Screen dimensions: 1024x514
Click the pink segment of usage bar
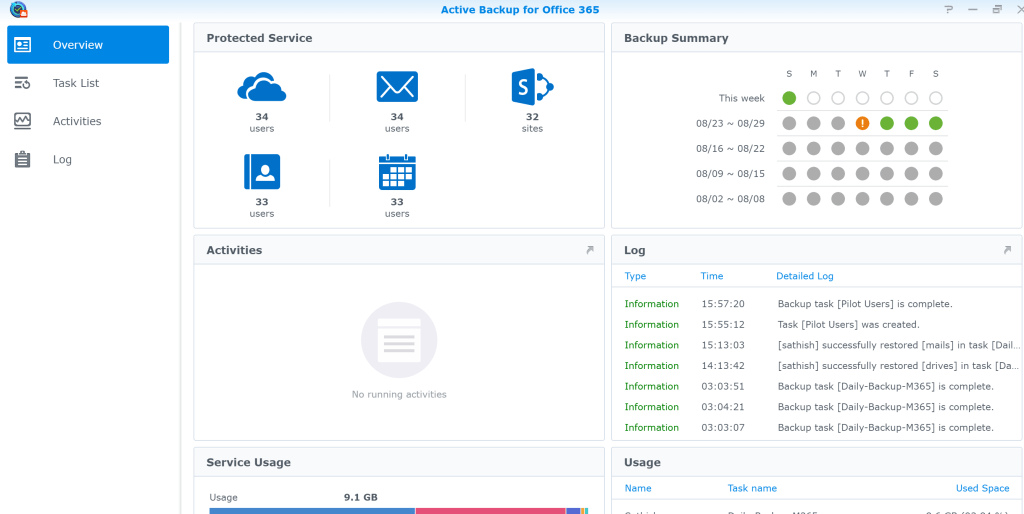[490, 510]
